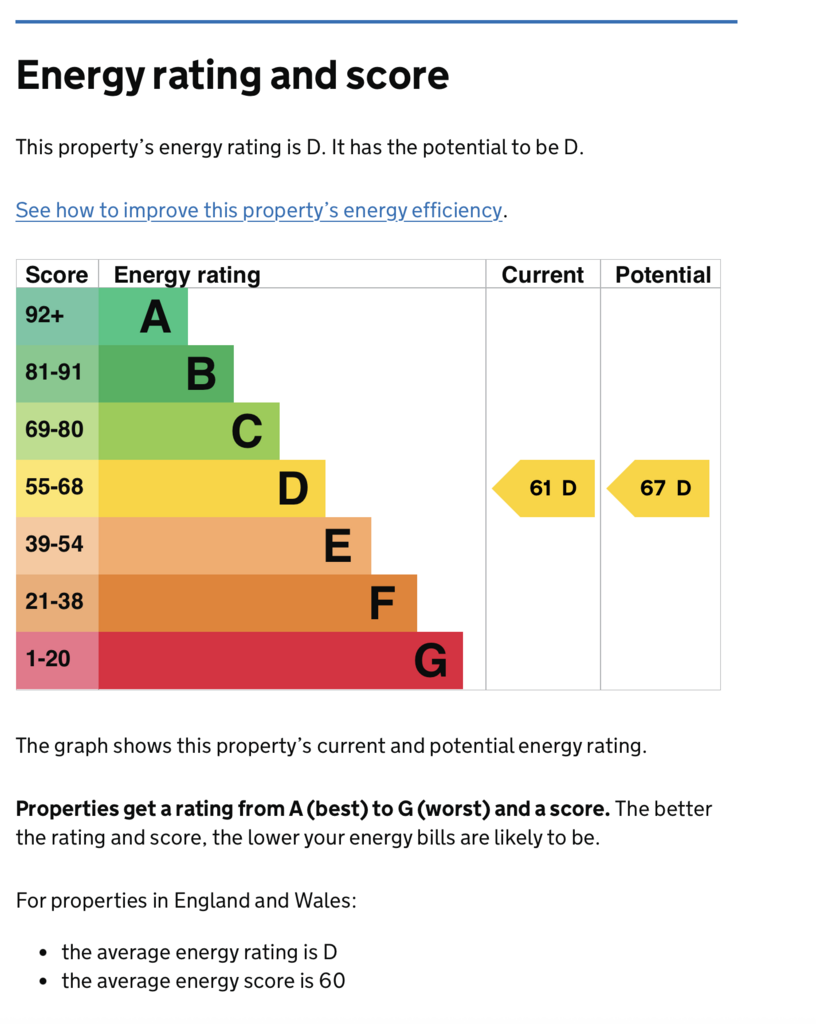Viewport: 816px width, 1024px height.
Task: Click the 55-68 score cell
Action: (57, 488)
